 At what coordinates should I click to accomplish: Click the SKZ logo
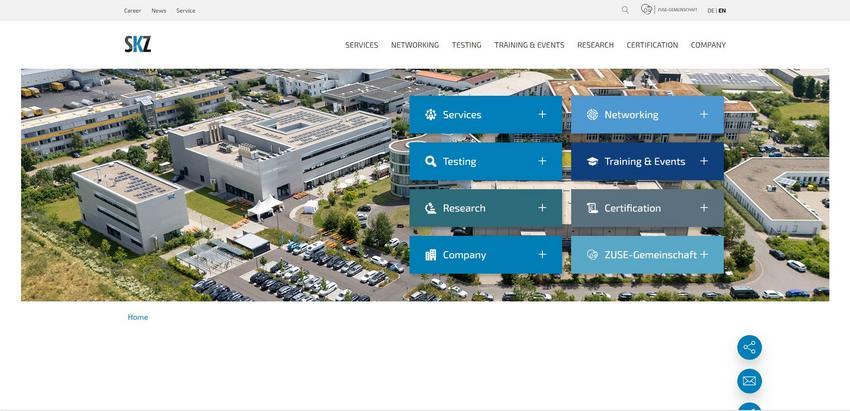tap(138, 44)
